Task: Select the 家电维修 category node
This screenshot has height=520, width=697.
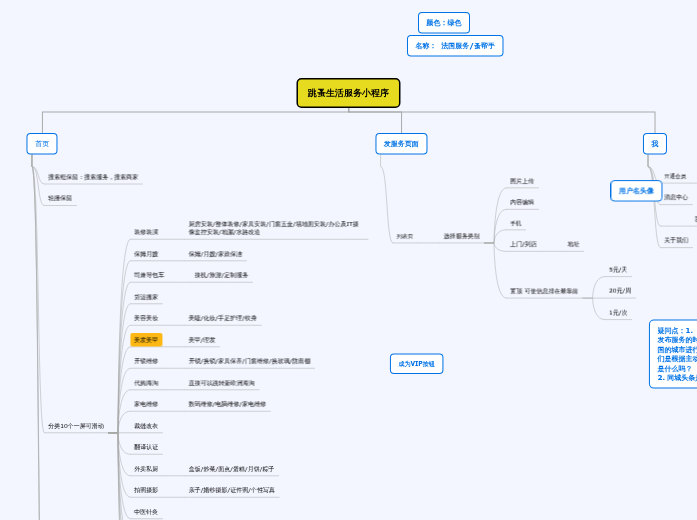Action: click(x=146, y=404)
